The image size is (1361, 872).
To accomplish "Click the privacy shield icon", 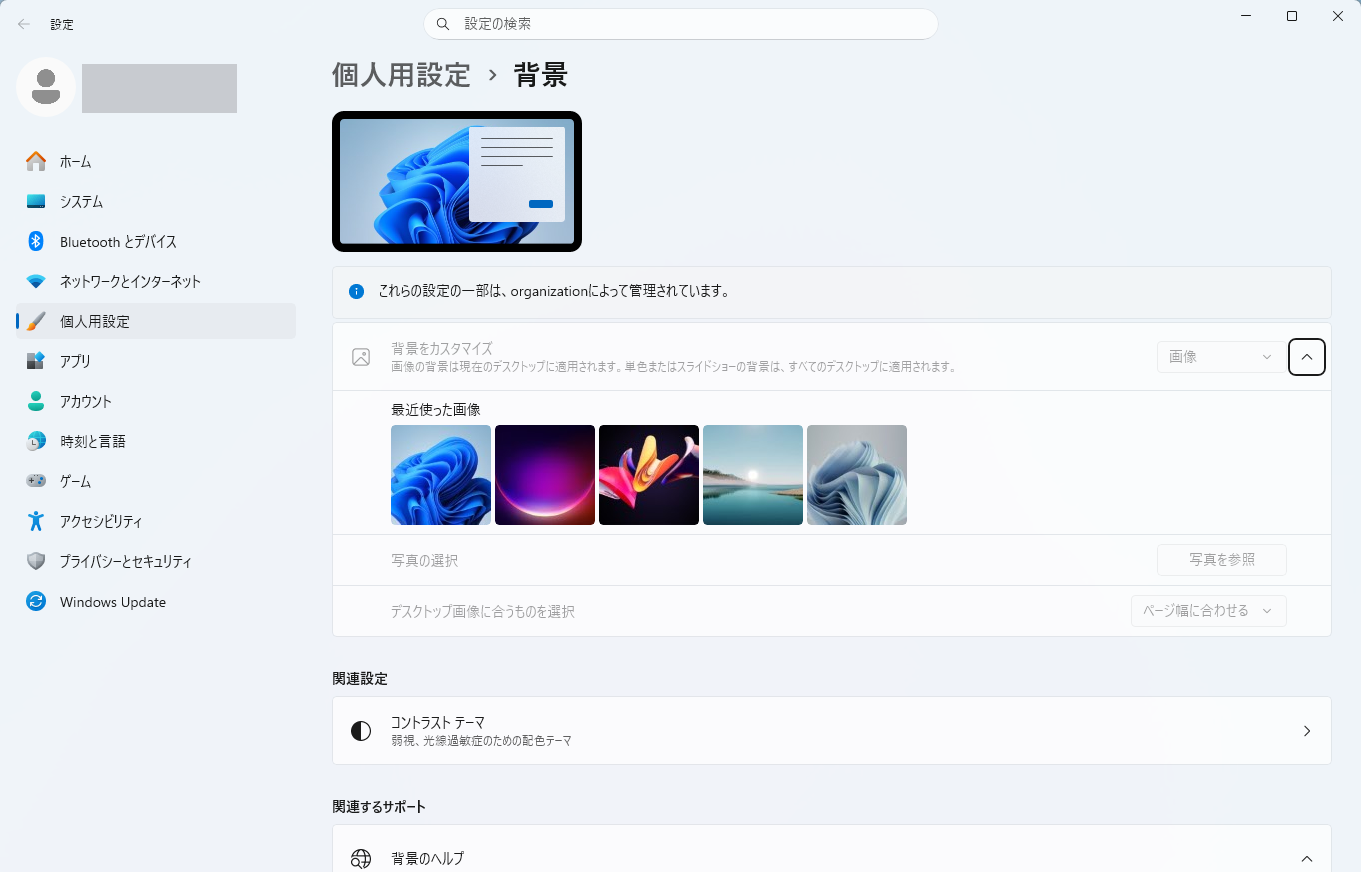I will [x=36, y=561].
